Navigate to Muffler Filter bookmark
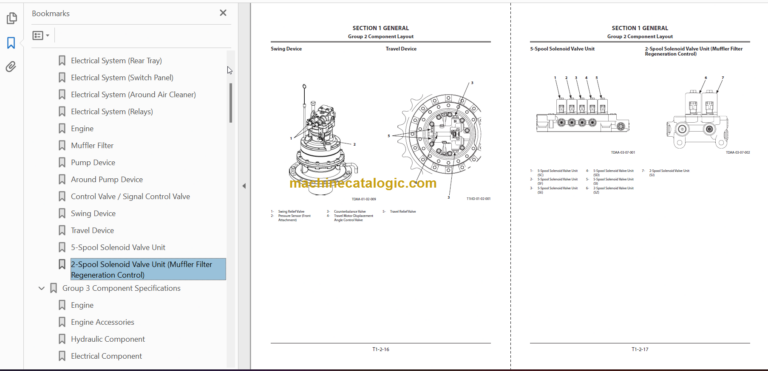Image resolution: width=768 pixels, height=371 pixels. point(92,146)
